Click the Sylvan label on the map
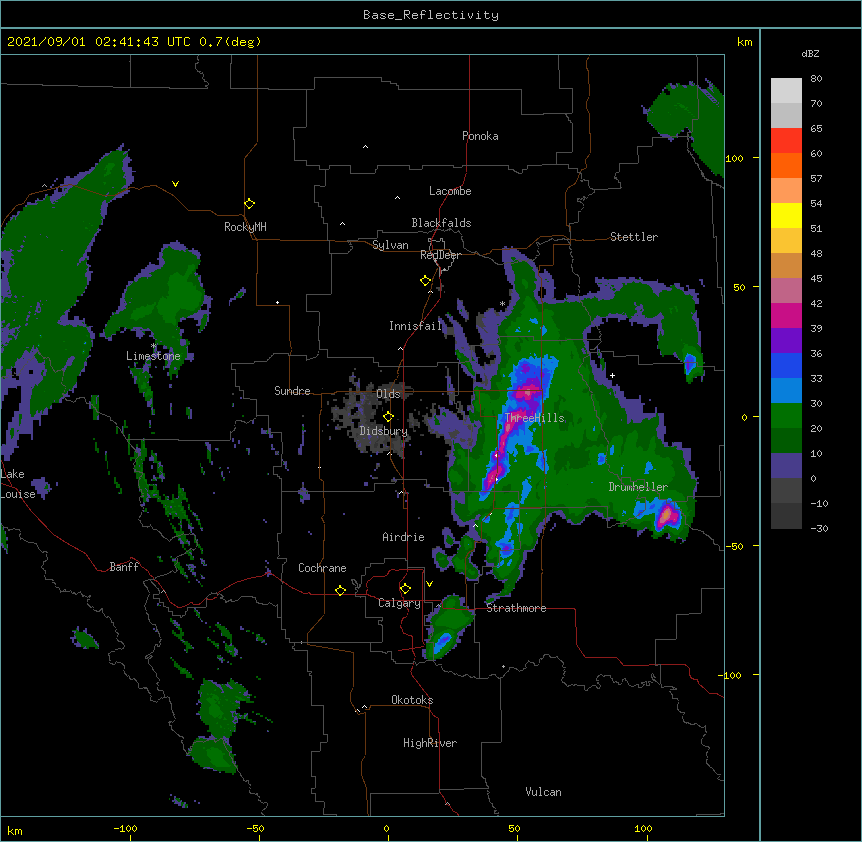The height and width of the screenshot is (842, 862). coord(390,245)
